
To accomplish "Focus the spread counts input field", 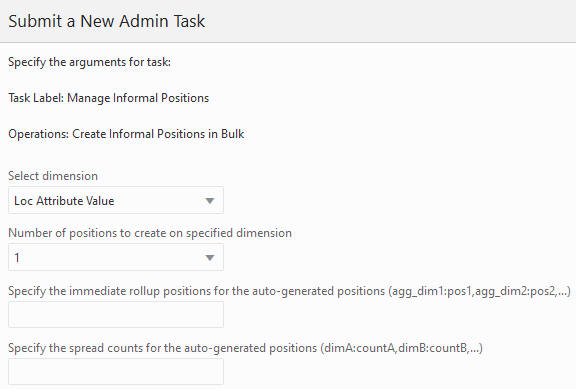I will [x=116, y=371].
